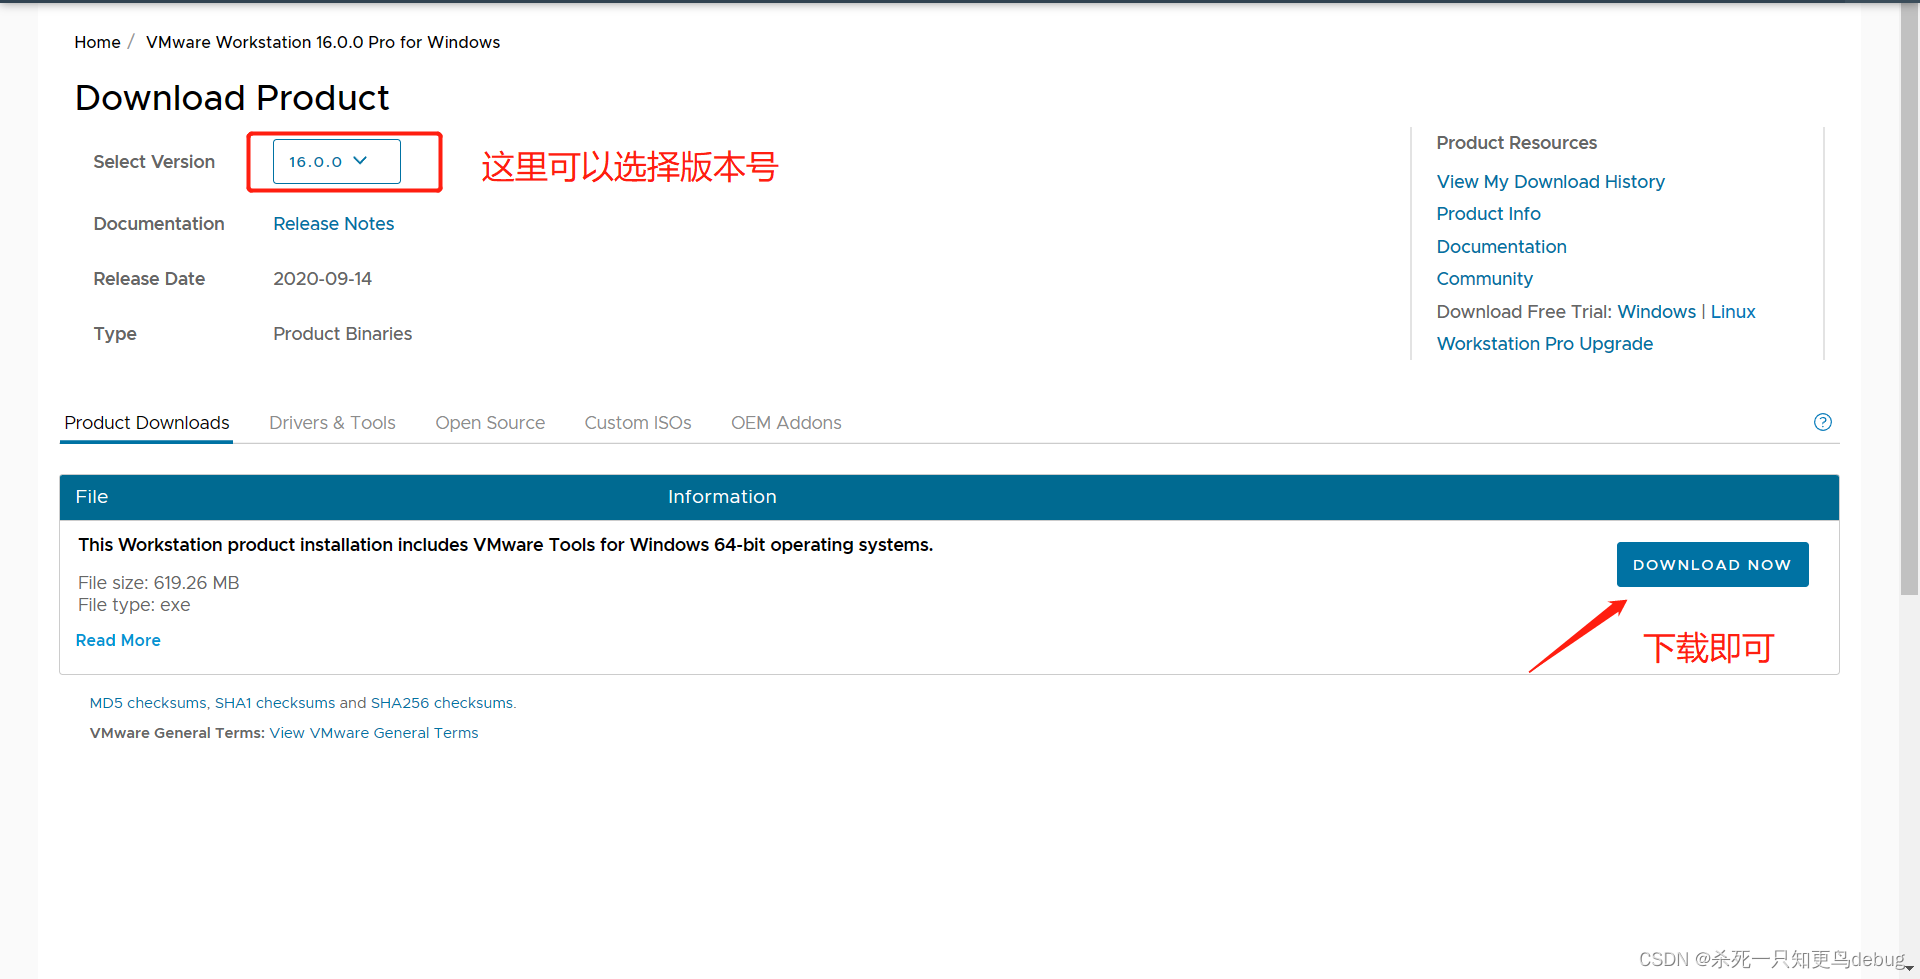The height and width of the screenshot is (979, 1920).
Task: Switch to OEM Addons tab
Action: (x=786, y=423)
